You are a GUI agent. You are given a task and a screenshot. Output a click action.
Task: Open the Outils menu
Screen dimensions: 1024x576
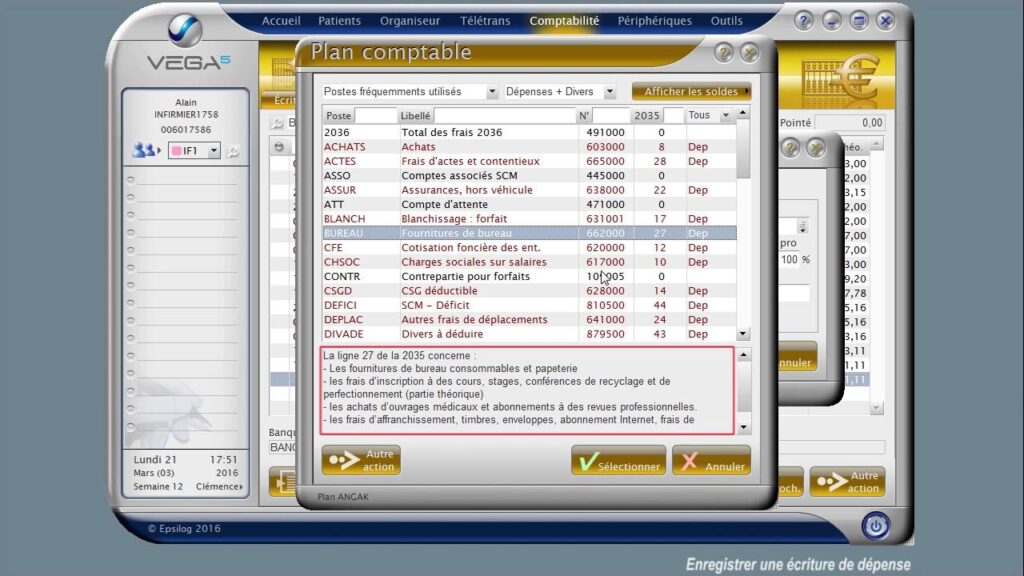tap(727, 19)
